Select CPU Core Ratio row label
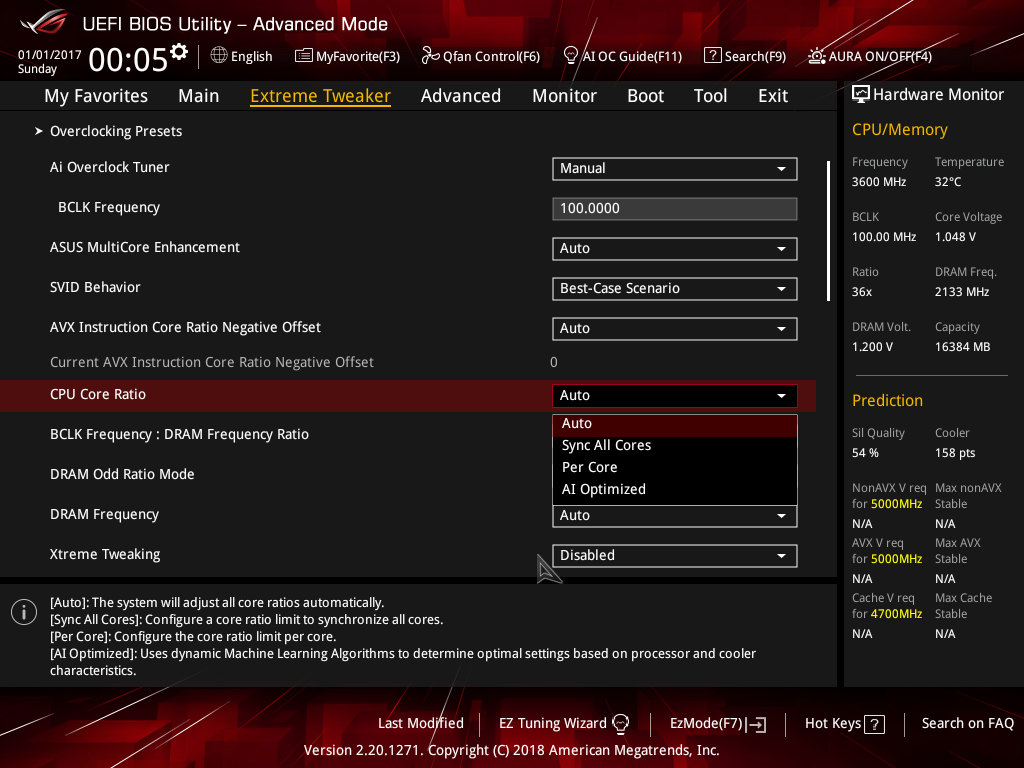 98,394
